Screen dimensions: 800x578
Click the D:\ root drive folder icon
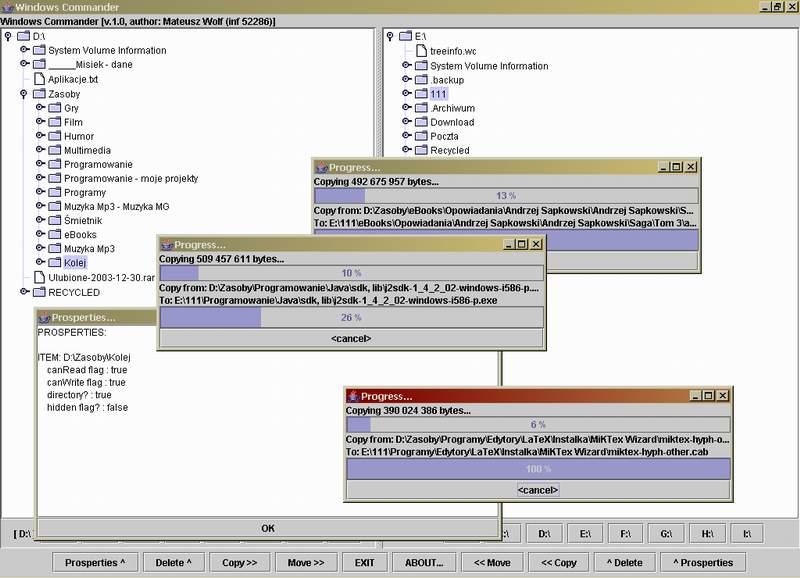coord(23,36)
